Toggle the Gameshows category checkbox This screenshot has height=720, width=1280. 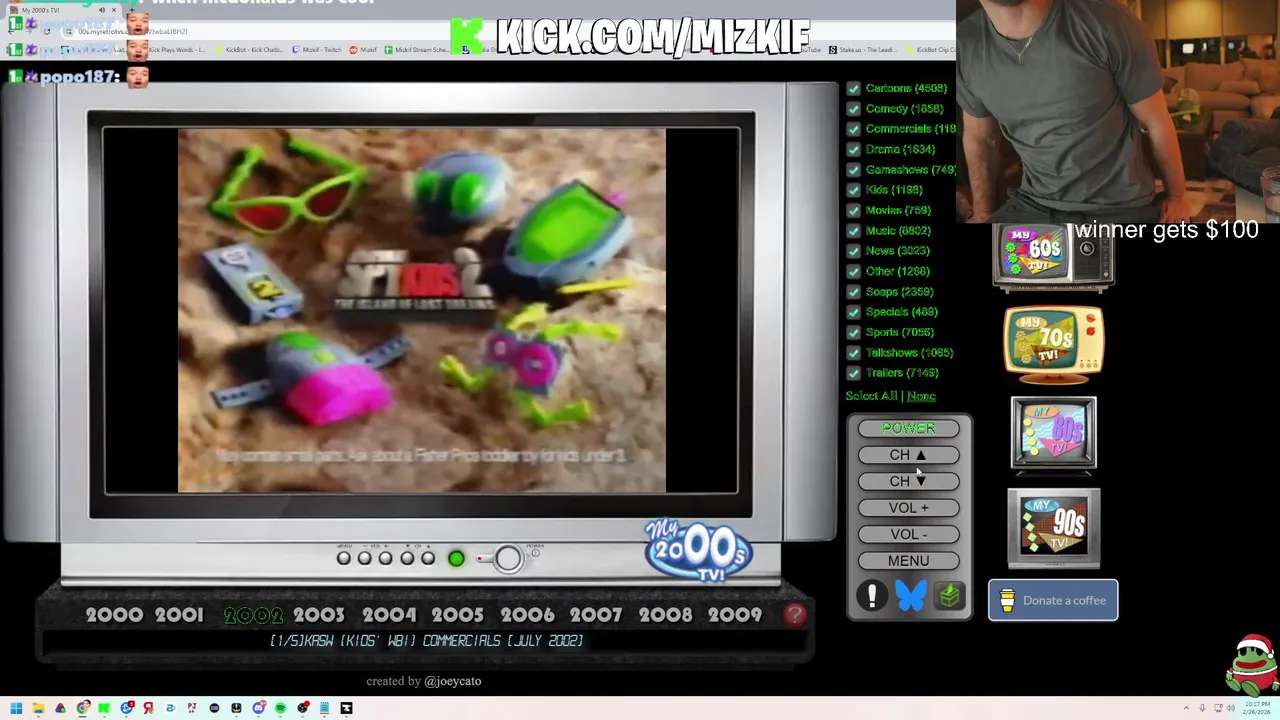853,169
